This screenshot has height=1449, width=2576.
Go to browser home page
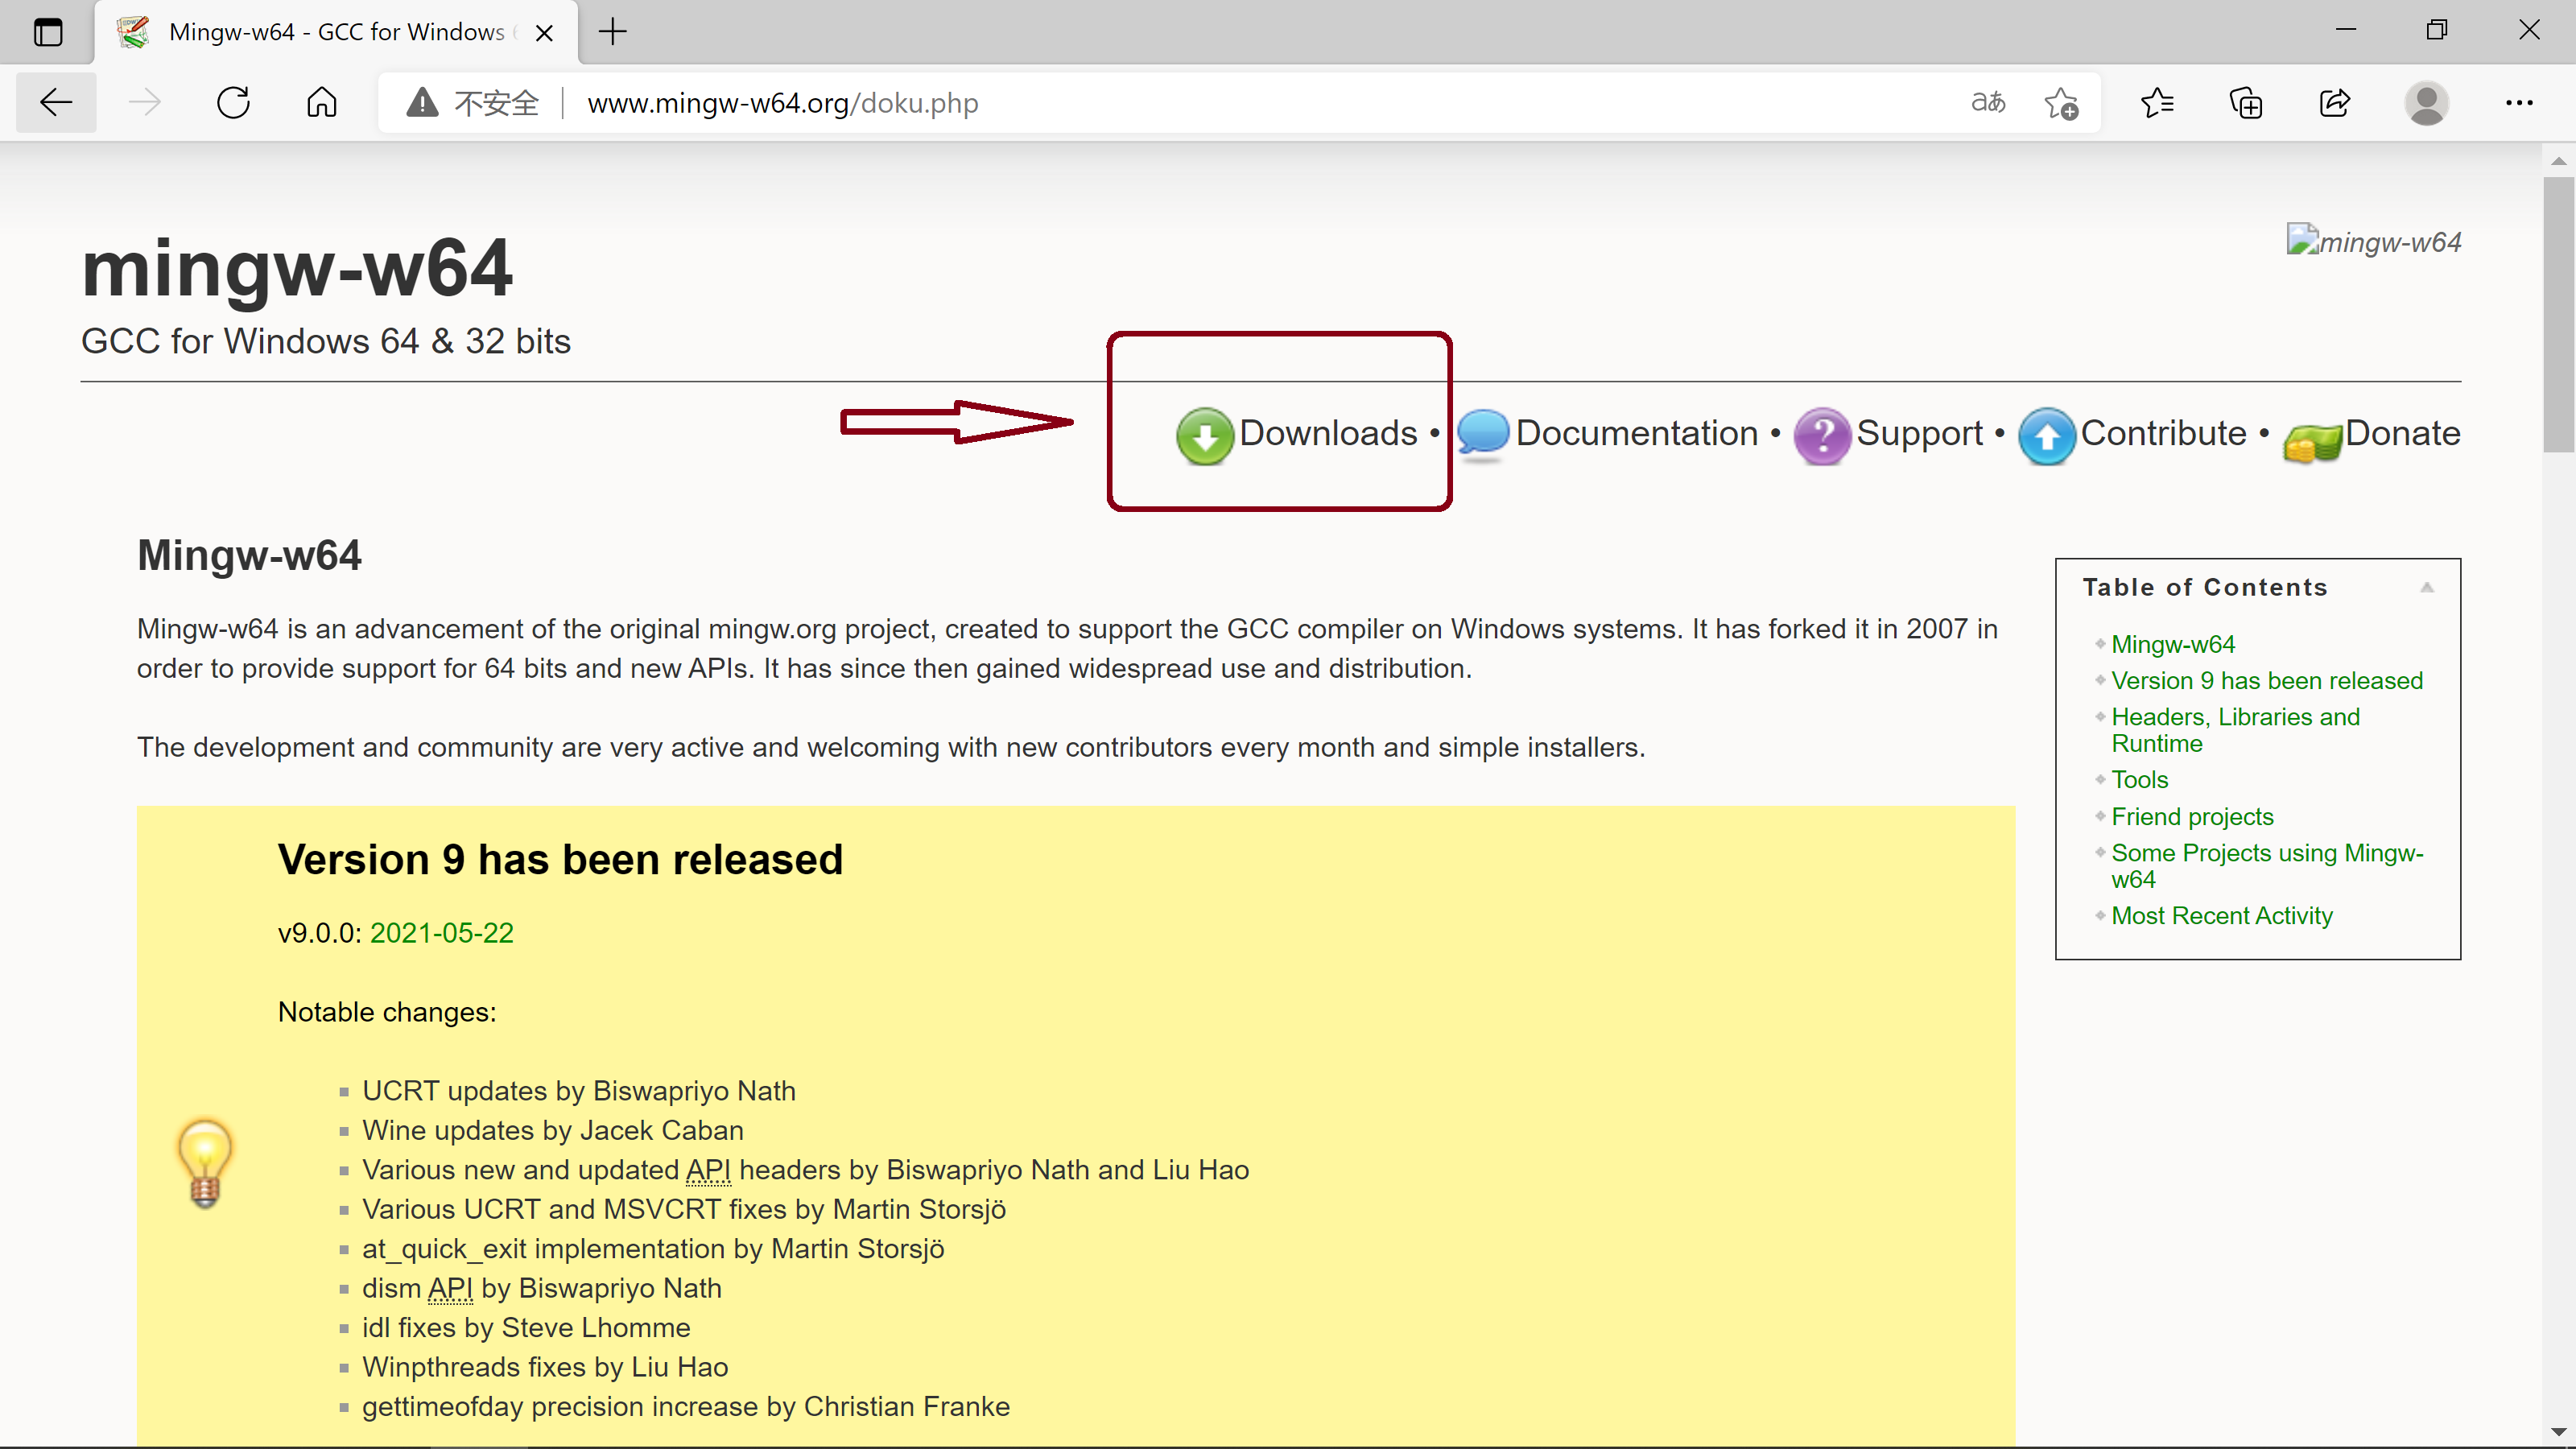pyautogui.click(x=321, y=103)
